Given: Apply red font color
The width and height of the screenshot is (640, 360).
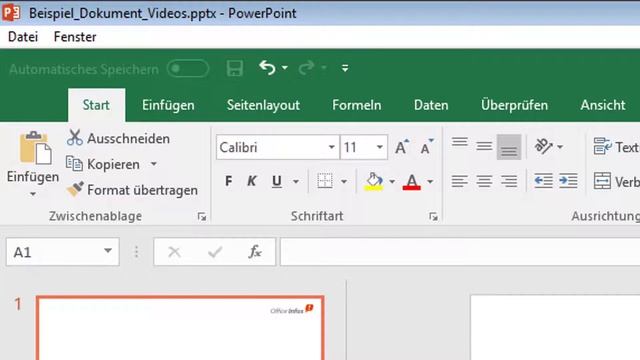Looking at the screenshot, I should (x=411, y=182).
